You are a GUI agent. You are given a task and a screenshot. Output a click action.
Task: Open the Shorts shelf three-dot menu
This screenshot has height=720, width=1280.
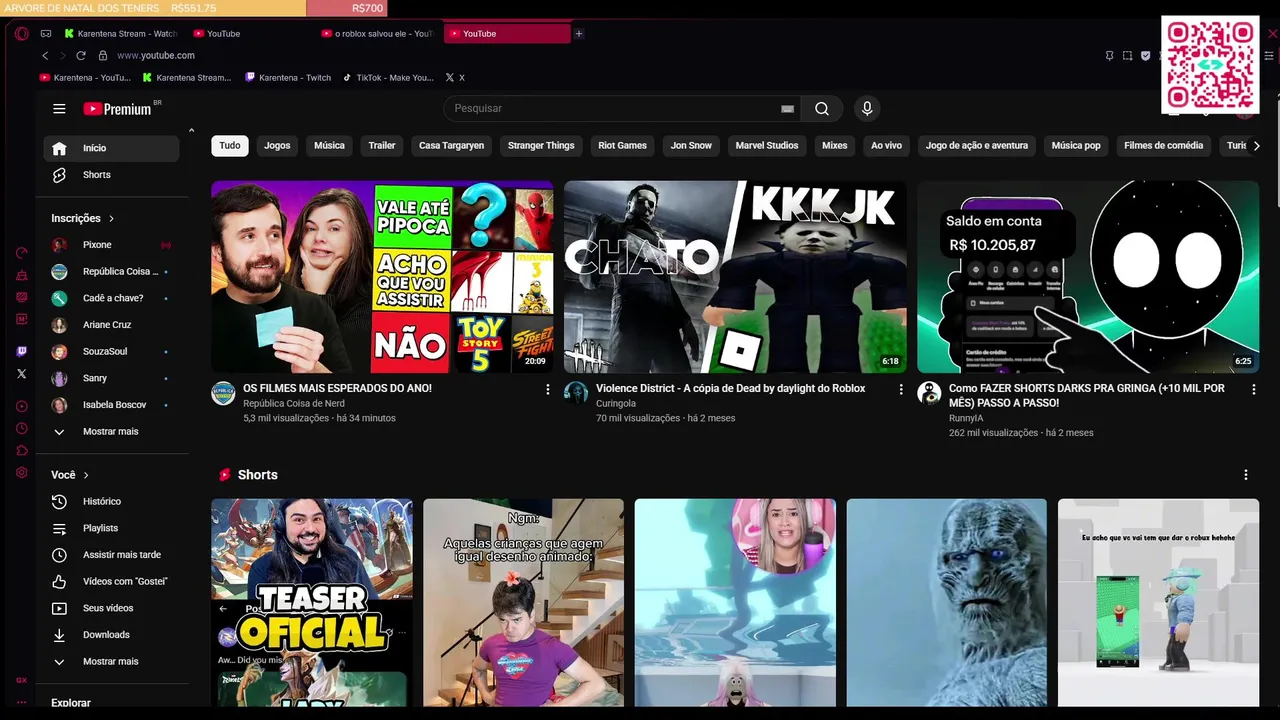[1245, 475]
